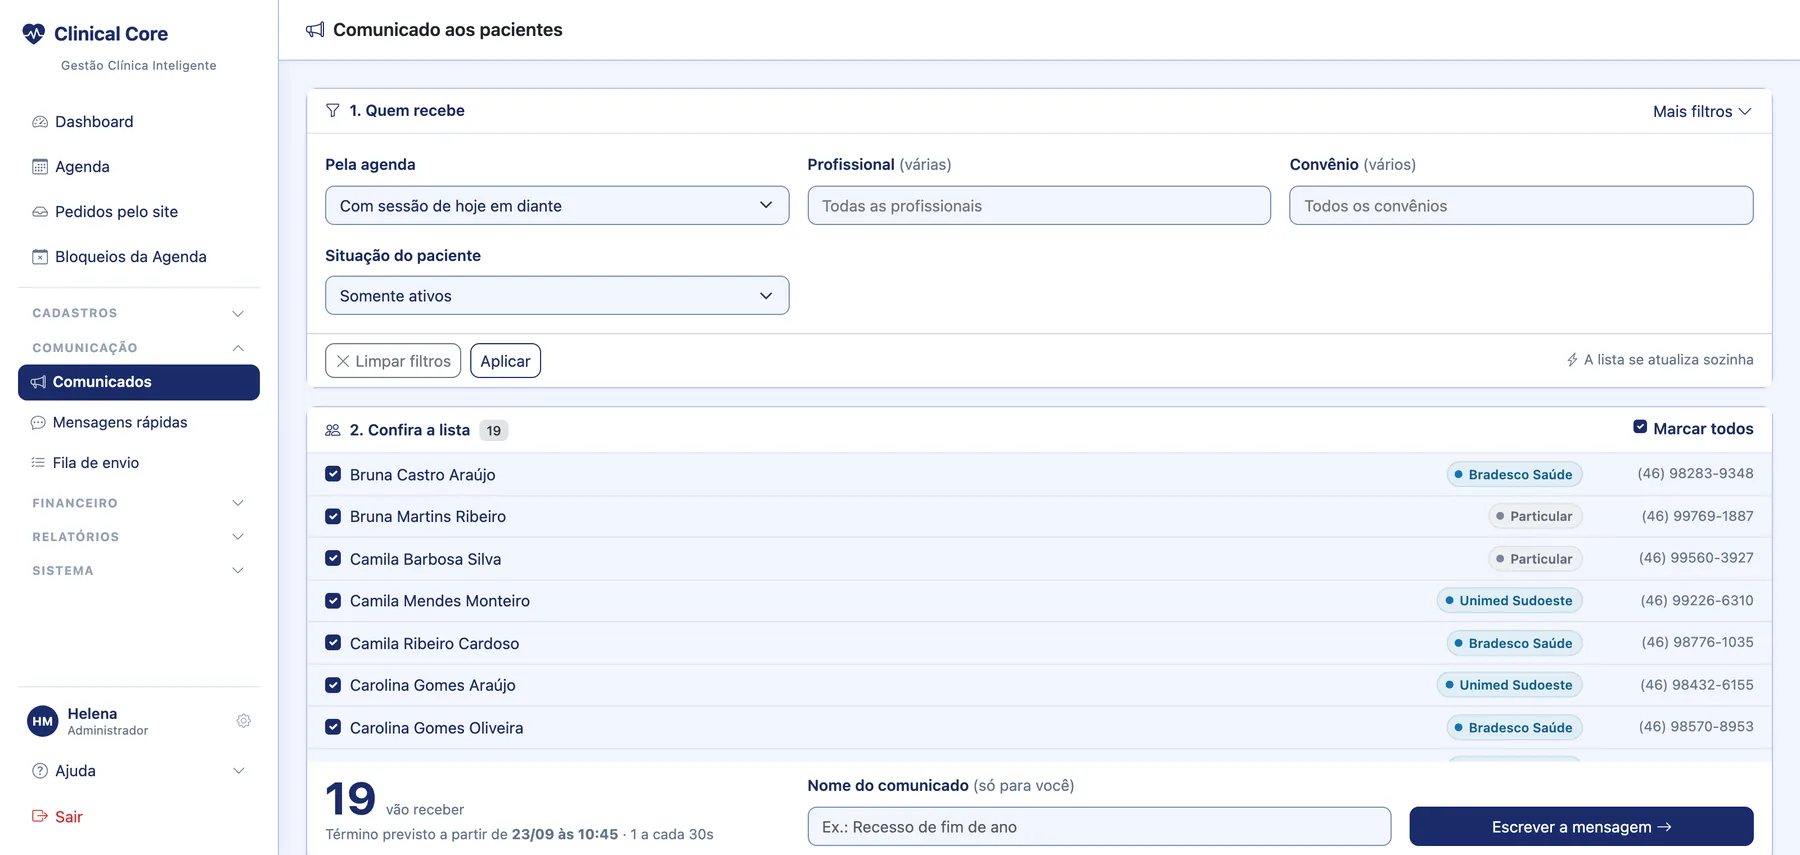Expand Mais filtros
Screen dimensions: 1800x855
click(x=1702, y=111)
